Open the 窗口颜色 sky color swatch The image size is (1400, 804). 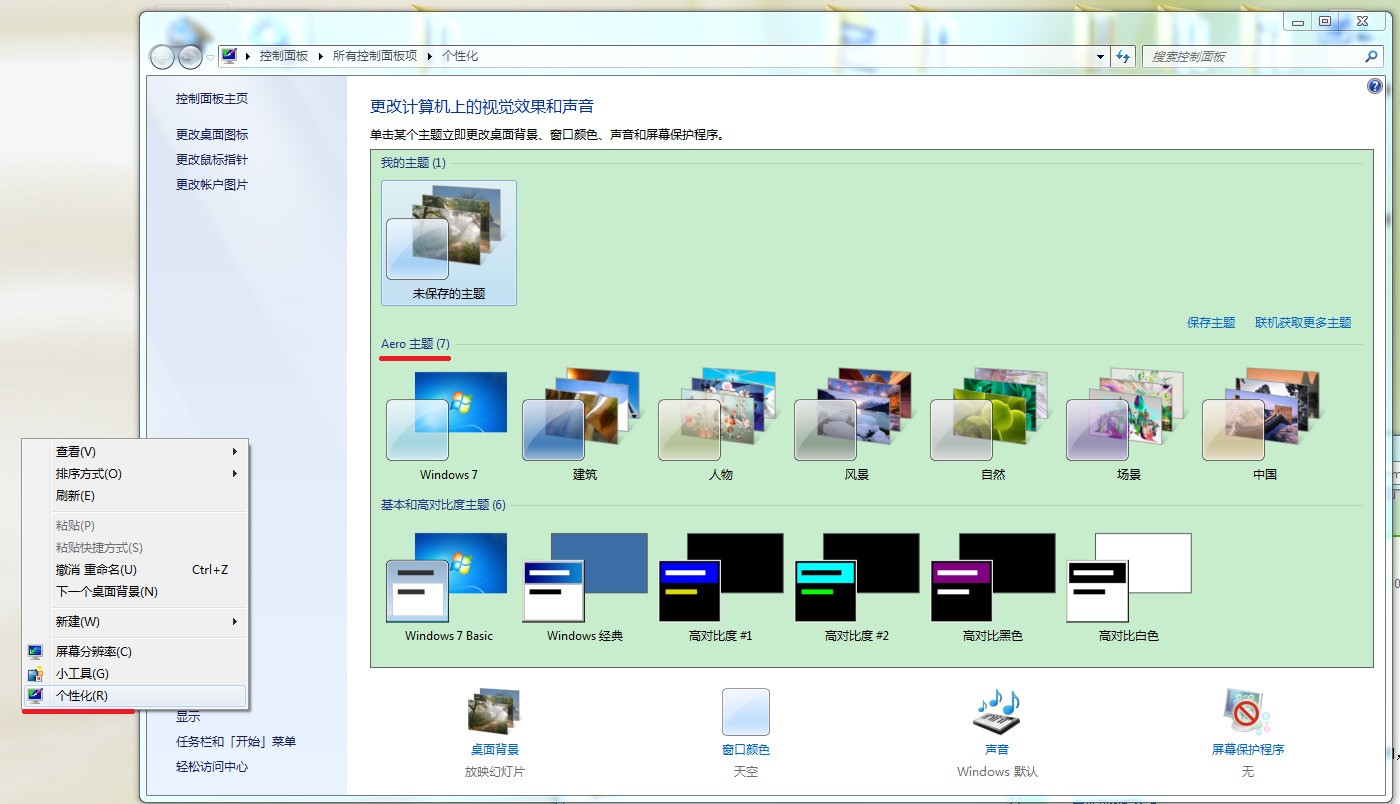click(x=746, y=712)
